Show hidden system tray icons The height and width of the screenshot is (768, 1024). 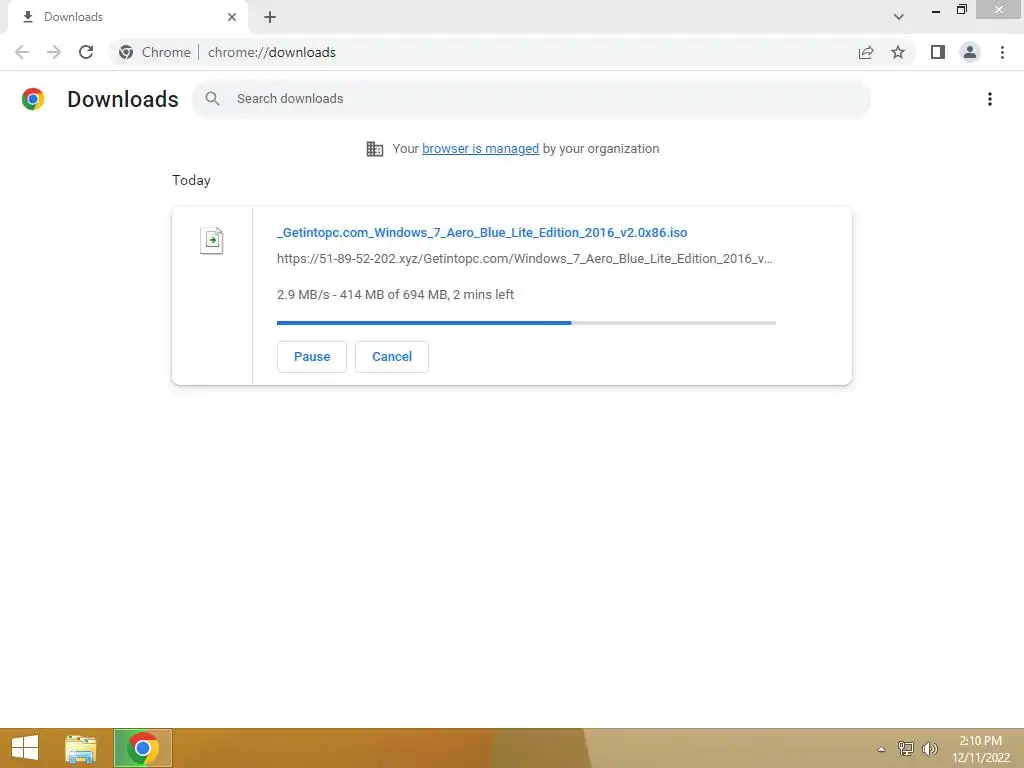(881, 749)
